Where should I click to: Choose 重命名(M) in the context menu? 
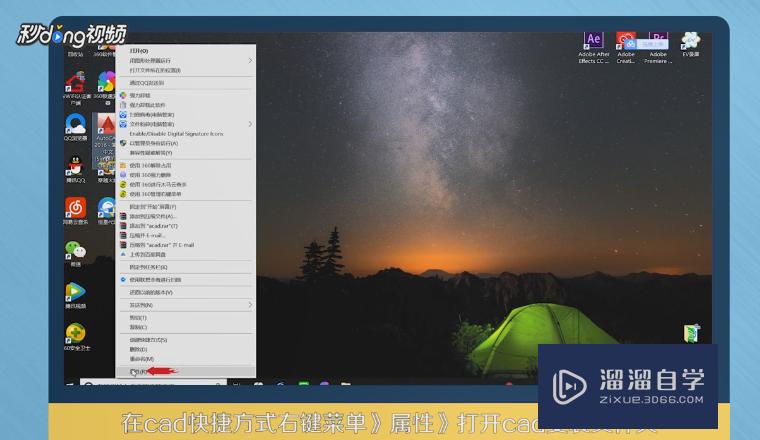pos(186,359)
